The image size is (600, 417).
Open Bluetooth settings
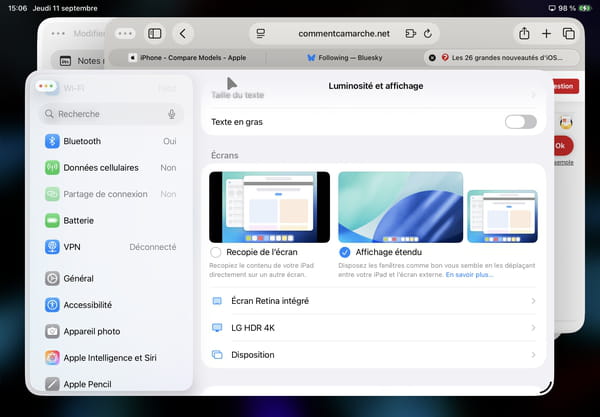(82, 141)
